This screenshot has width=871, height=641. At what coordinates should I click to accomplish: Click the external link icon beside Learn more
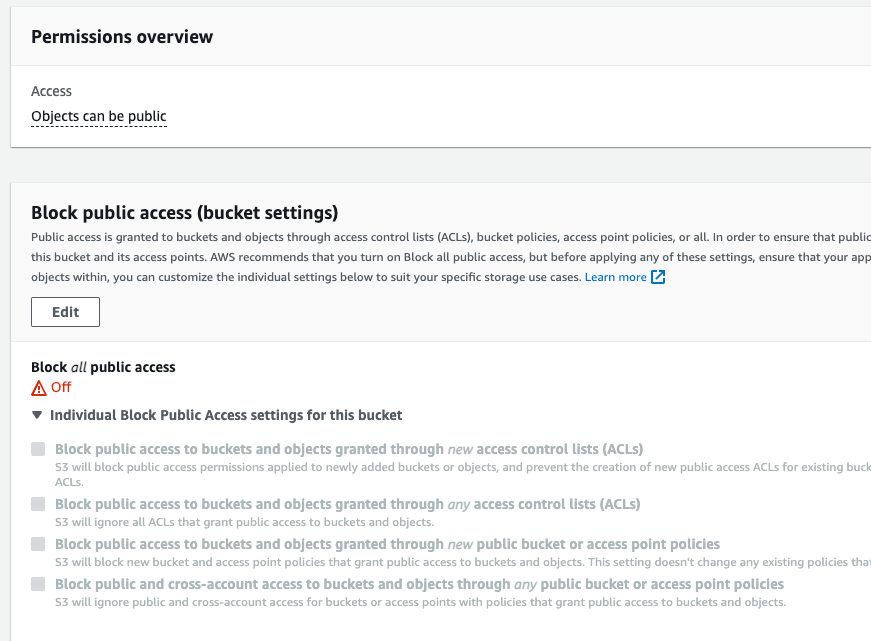(x=660, y=277)
